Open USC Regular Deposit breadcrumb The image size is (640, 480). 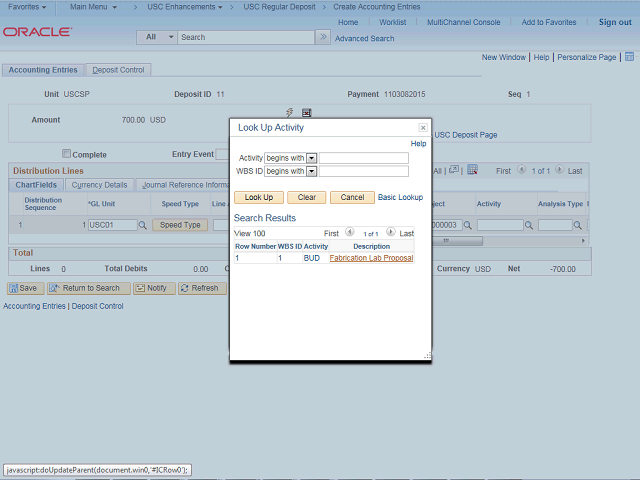coord(279,7)
